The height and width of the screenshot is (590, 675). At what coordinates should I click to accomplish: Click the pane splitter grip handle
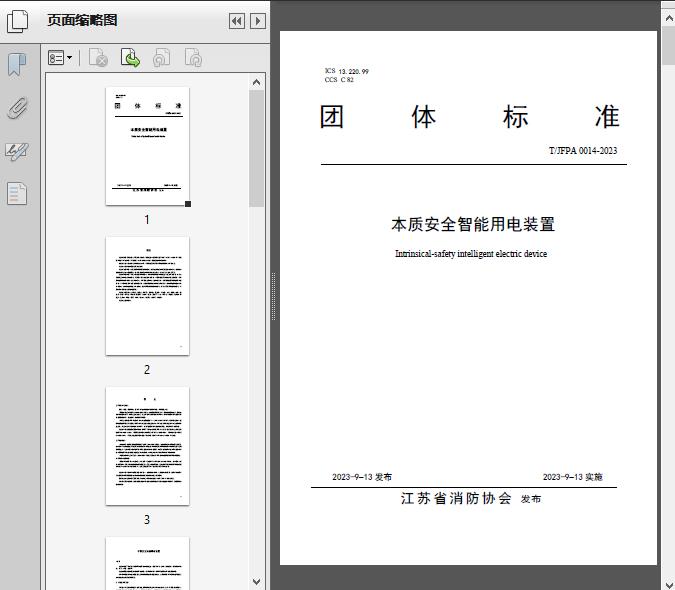(273, 297)
